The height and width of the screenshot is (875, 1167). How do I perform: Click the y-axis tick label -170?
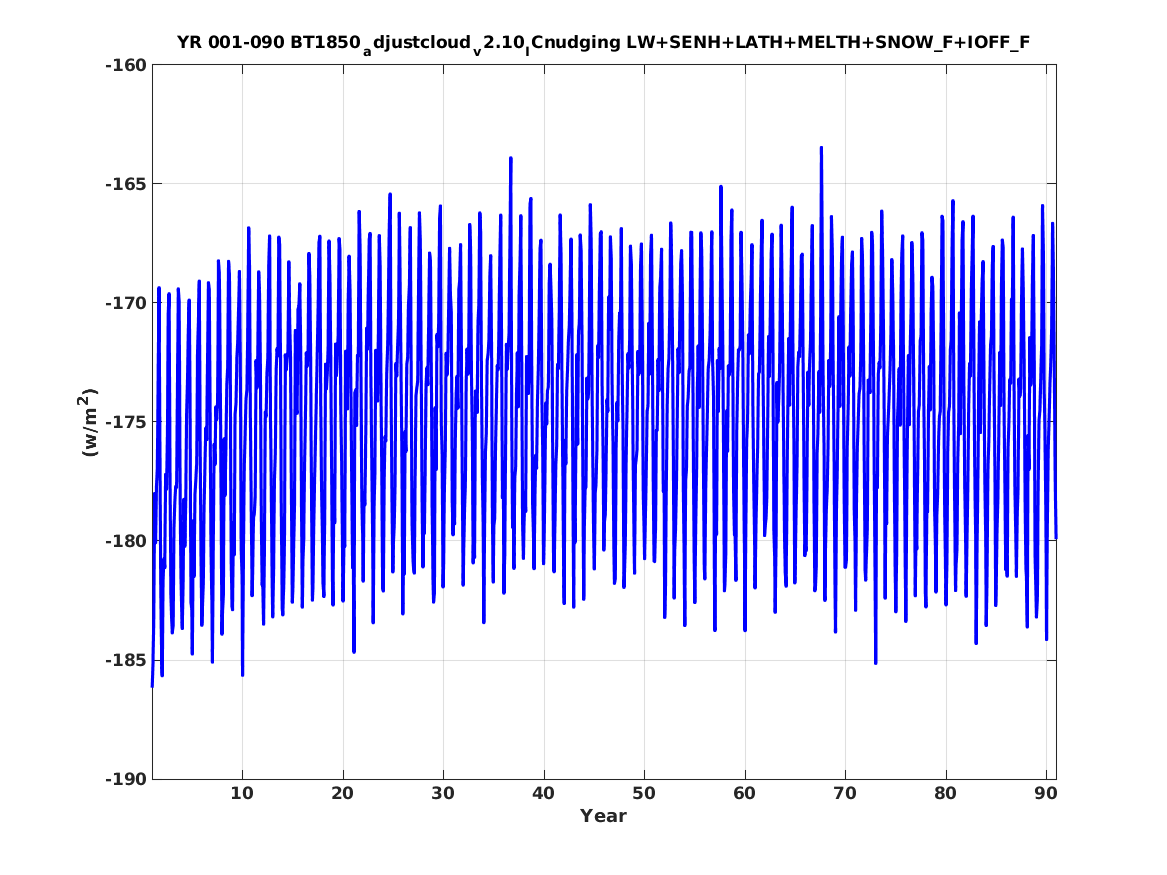[x=127, y=303]
